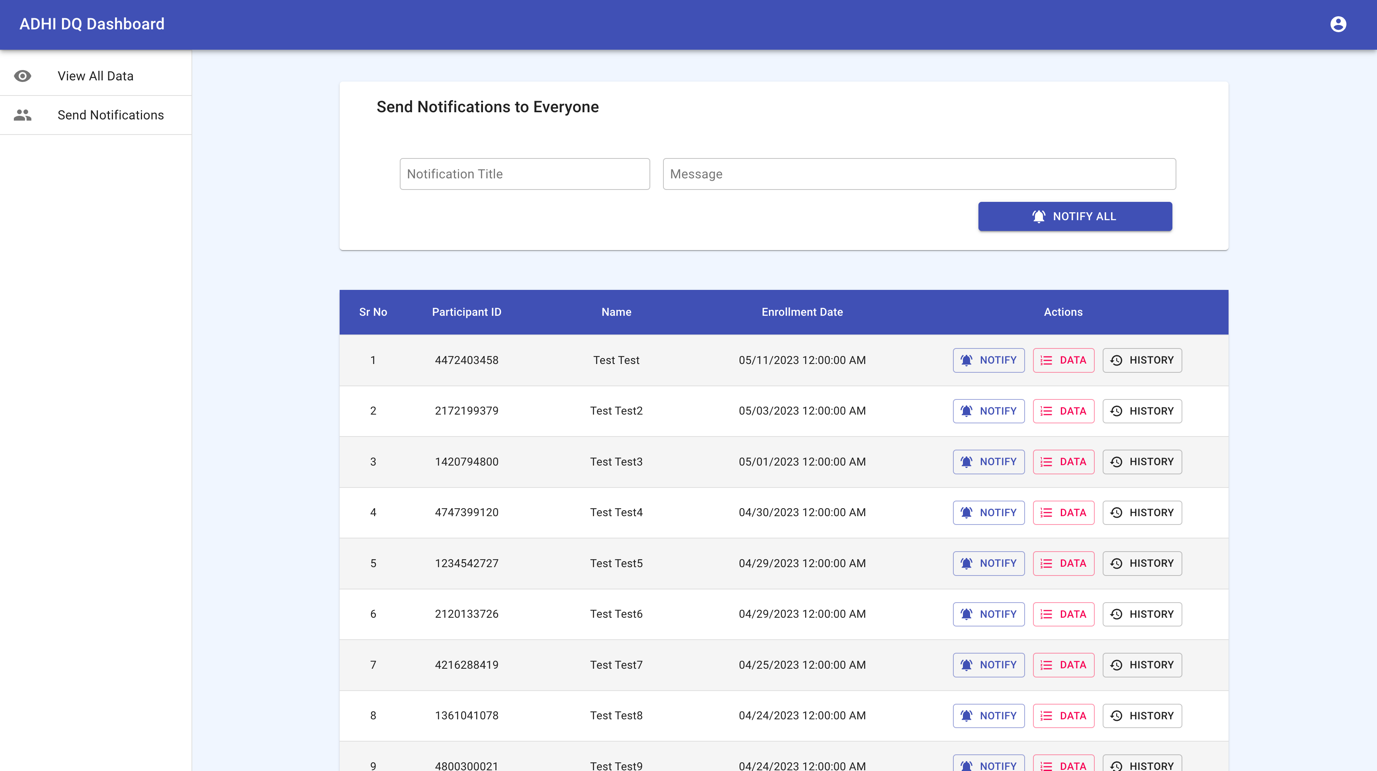Click the list icon on Test Test2's DATA button

coord(1046,410)
